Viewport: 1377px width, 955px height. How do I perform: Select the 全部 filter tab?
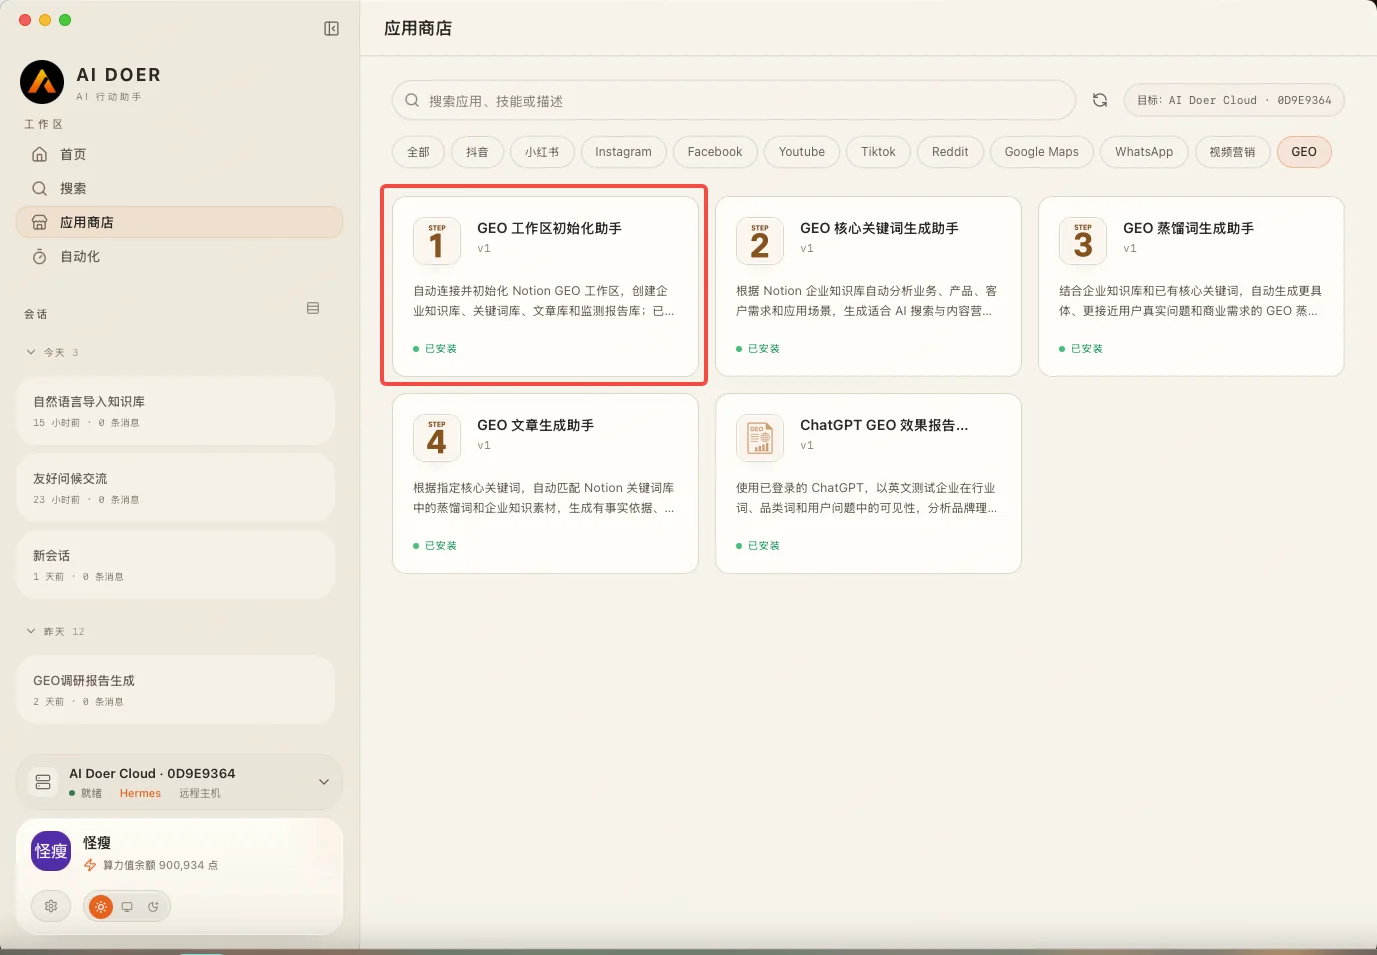pos(418,152)
